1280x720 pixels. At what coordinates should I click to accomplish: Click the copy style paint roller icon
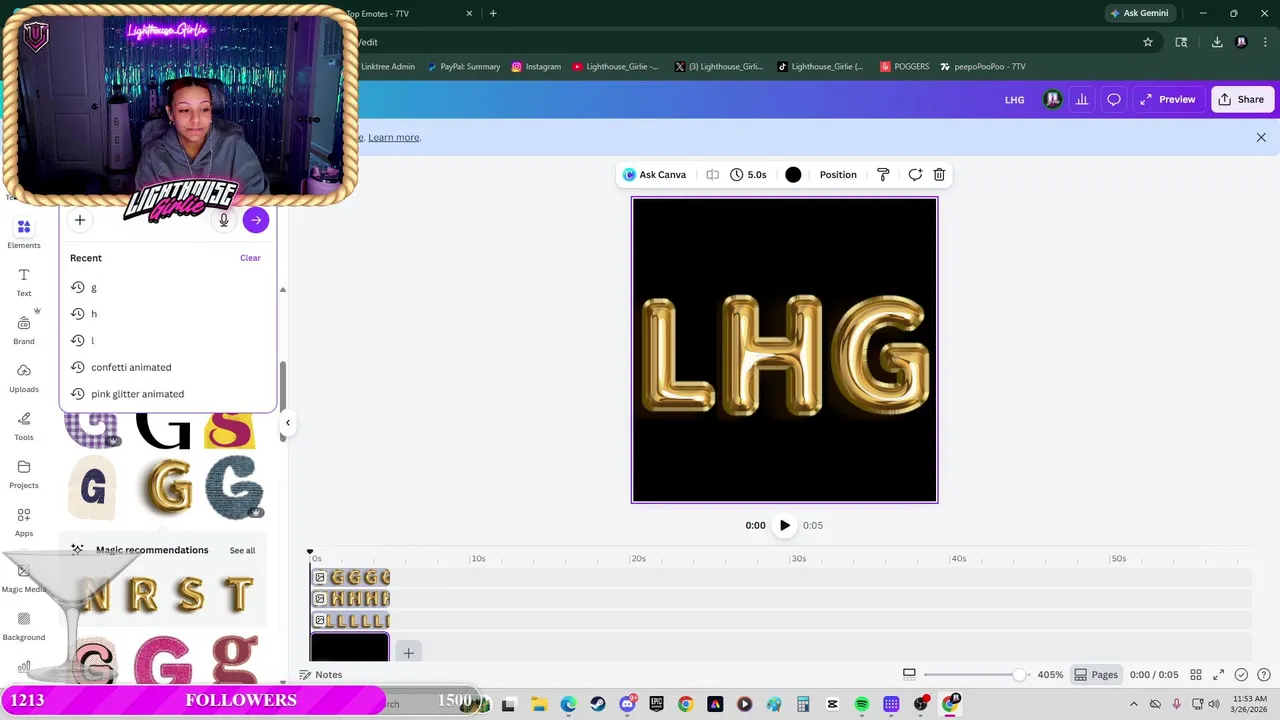[x=883, y=174]
